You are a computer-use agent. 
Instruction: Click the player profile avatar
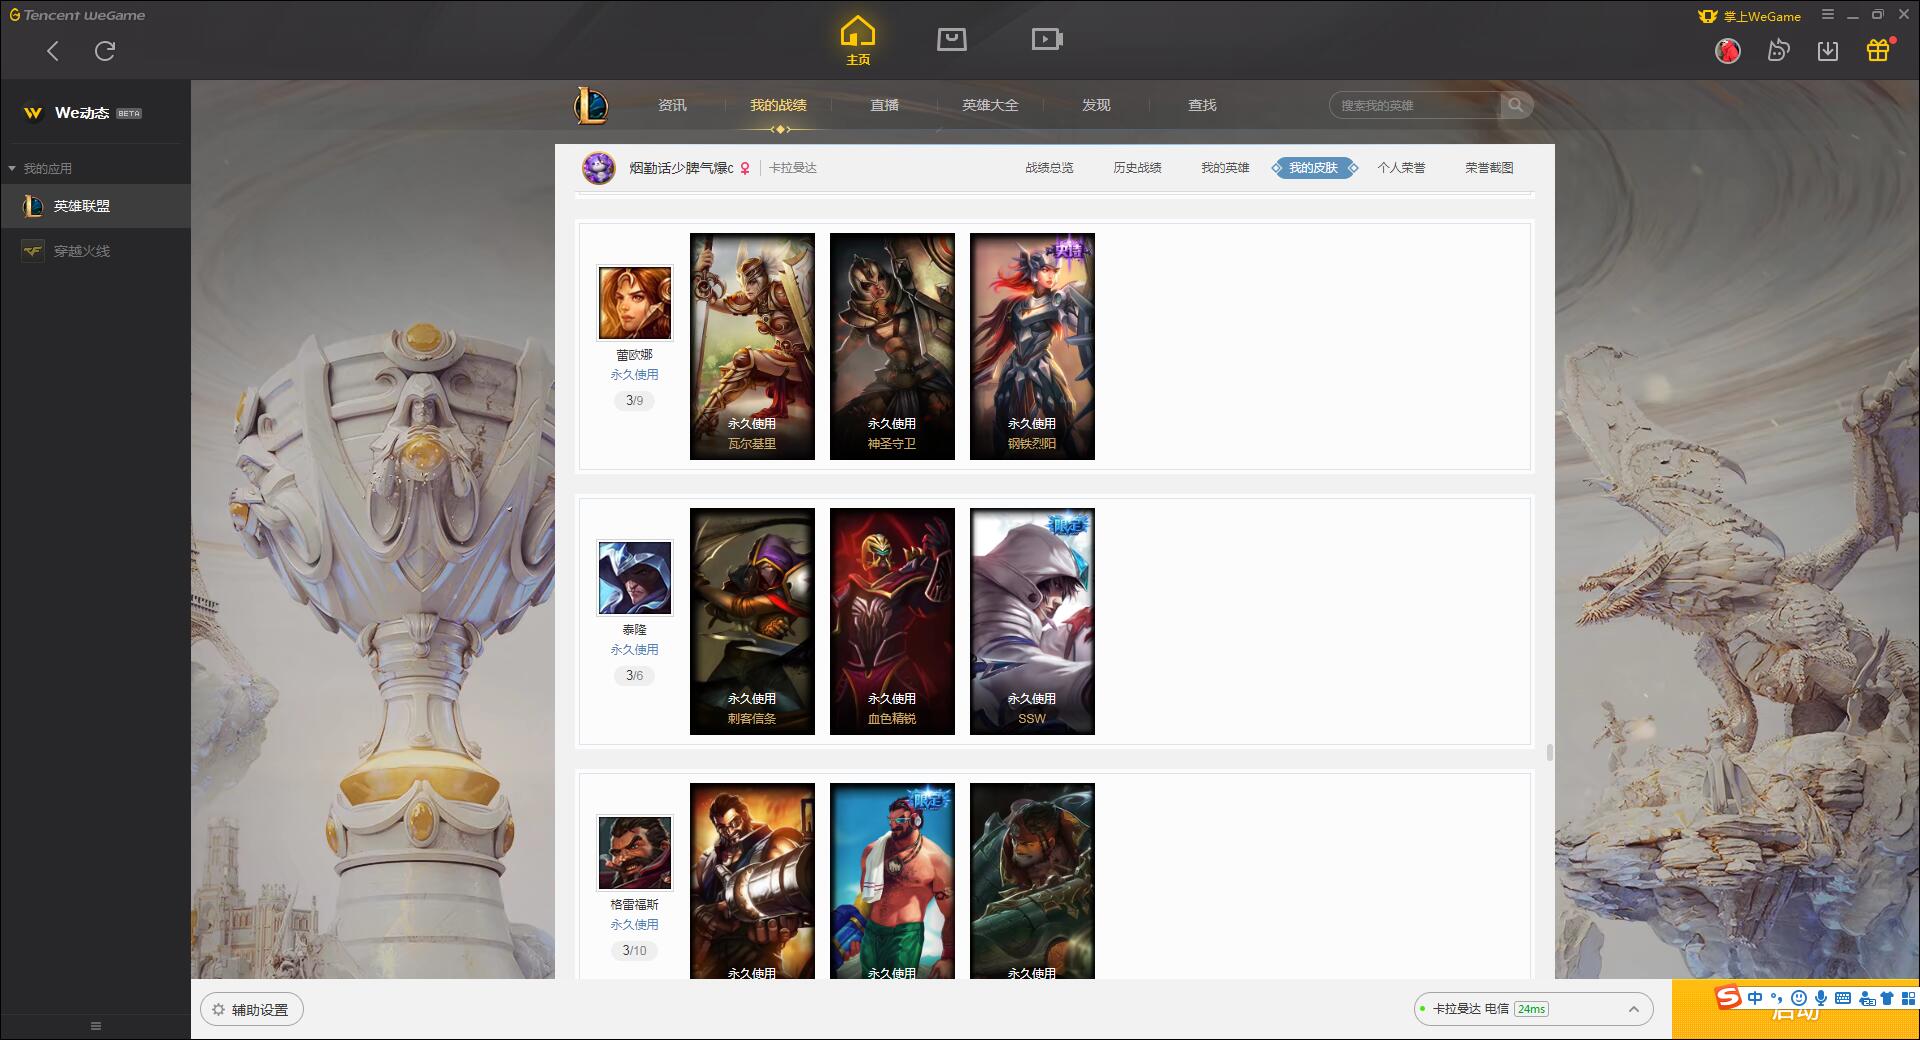(599, 168)
